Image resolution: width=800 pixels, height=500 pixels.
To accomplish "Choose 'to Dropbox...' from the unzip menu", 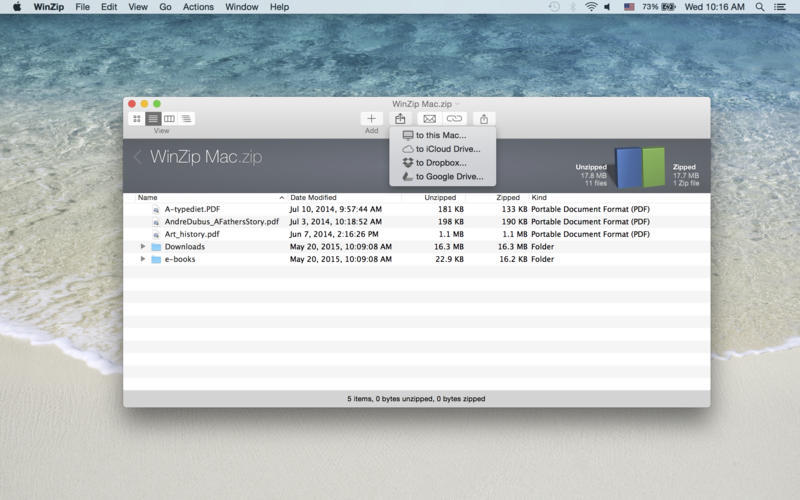I will pos(440,163).
